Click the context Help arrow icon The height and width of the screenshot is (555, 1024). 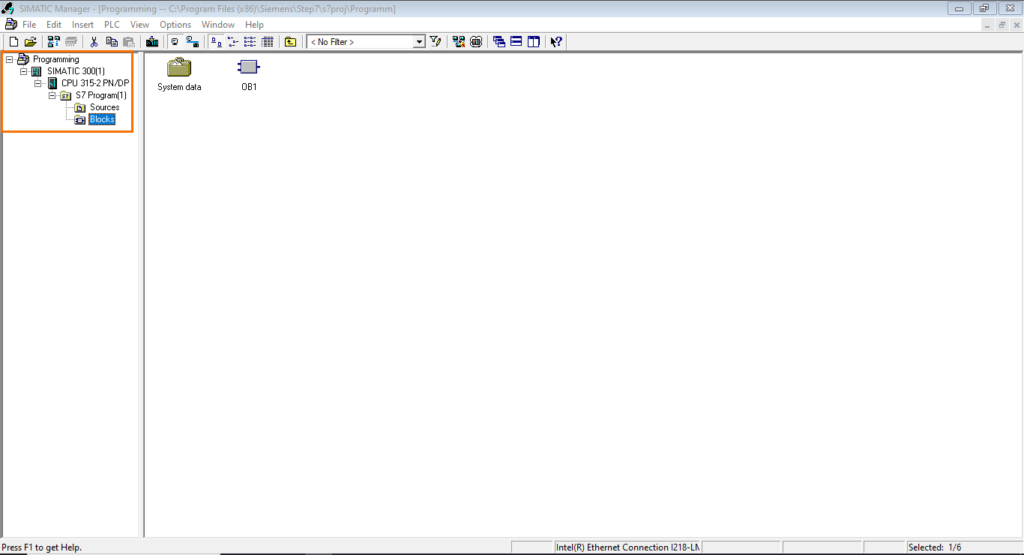556,42
